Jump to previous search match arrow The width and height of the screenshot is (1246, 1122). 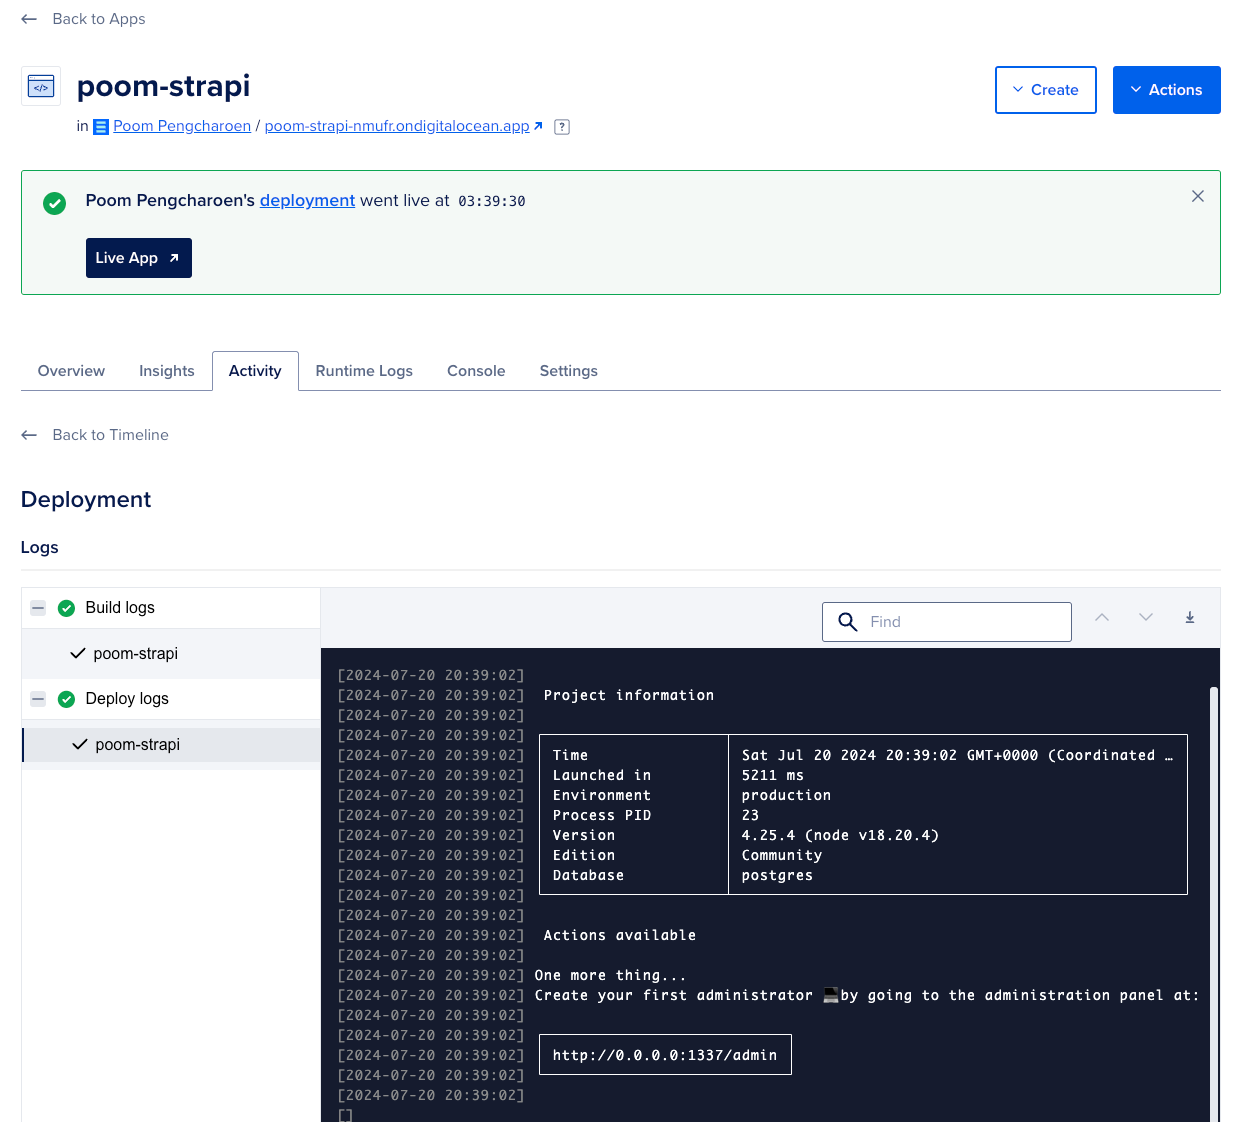point(1102,618)
